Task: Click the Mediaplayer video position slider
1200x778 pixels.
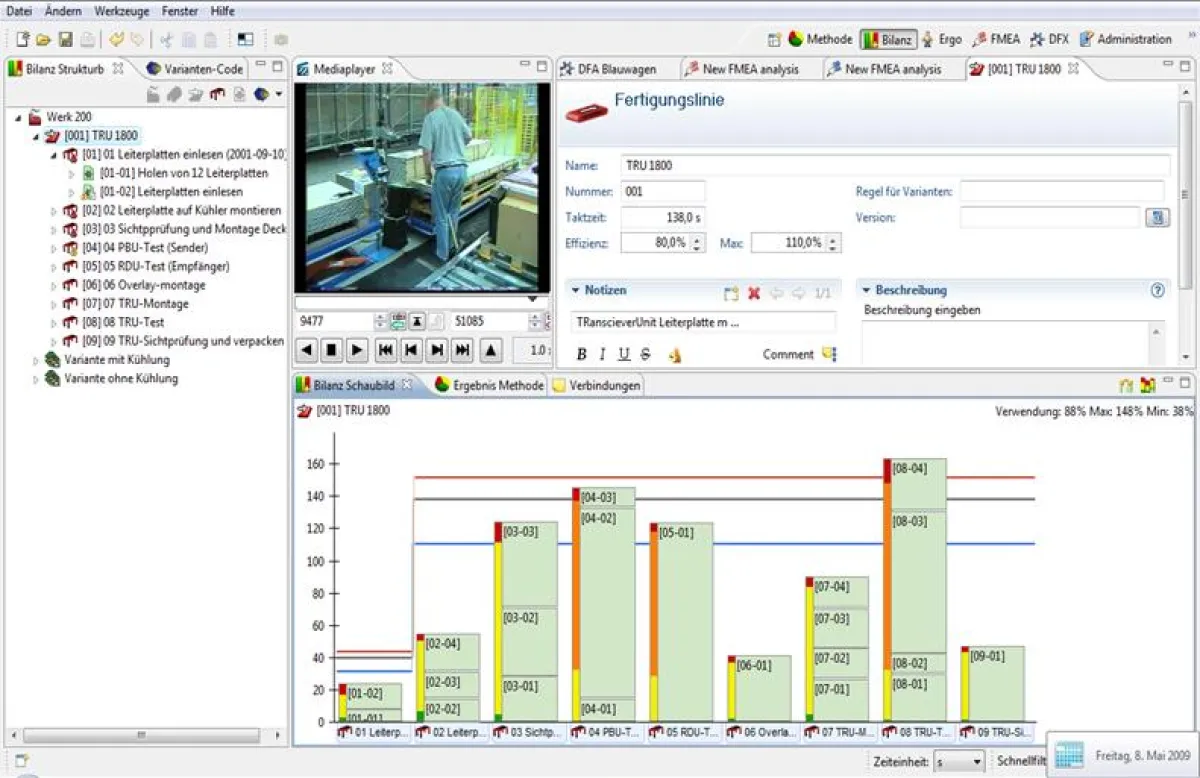Action: (x=422, y=299)
